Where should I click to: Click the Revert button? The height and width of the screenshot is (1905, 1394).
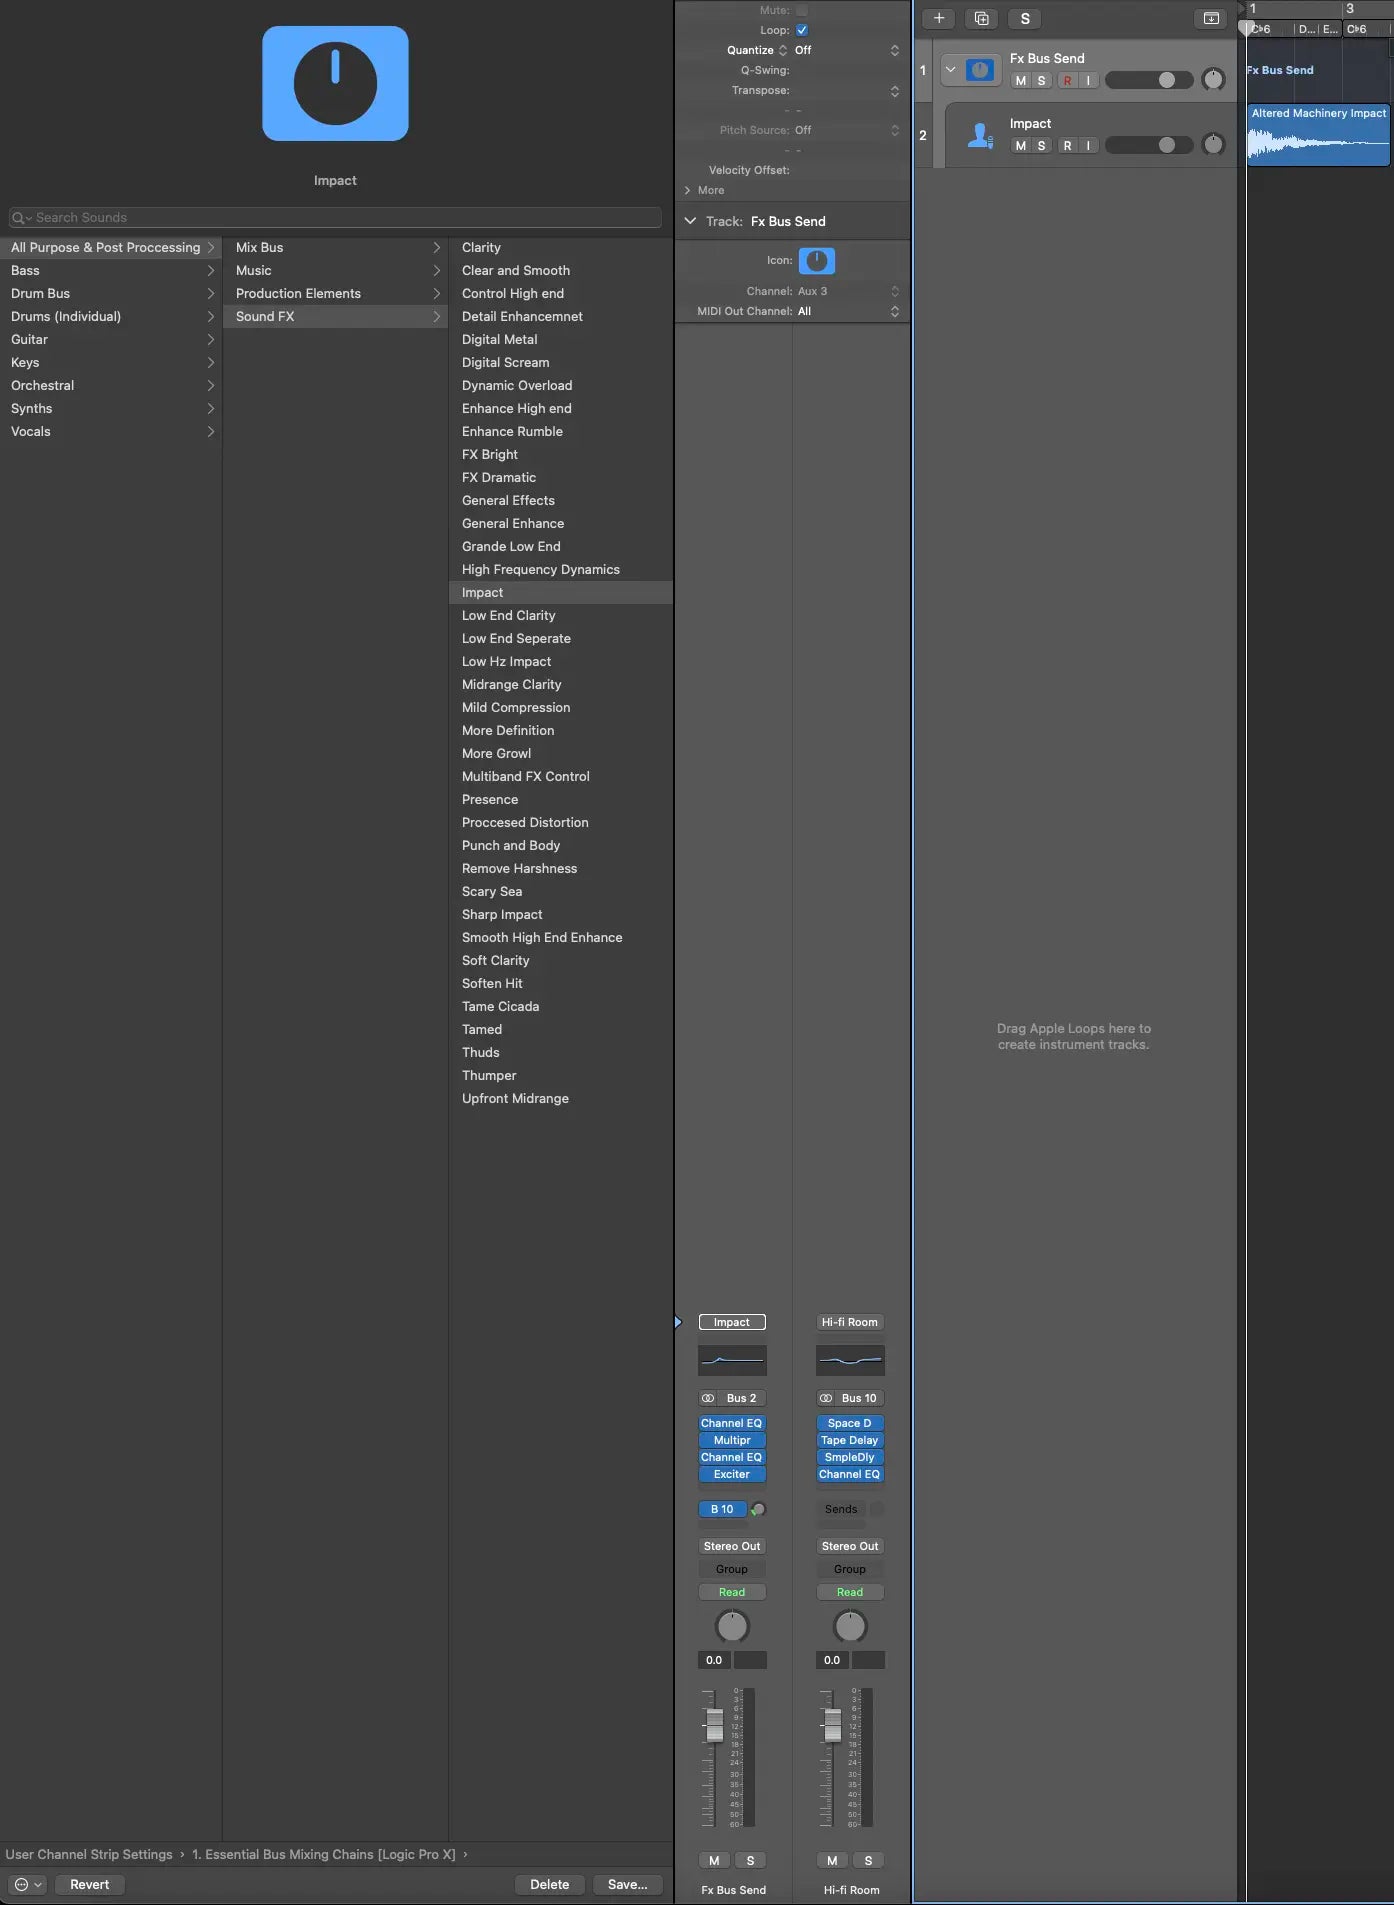click(89, 1884)
